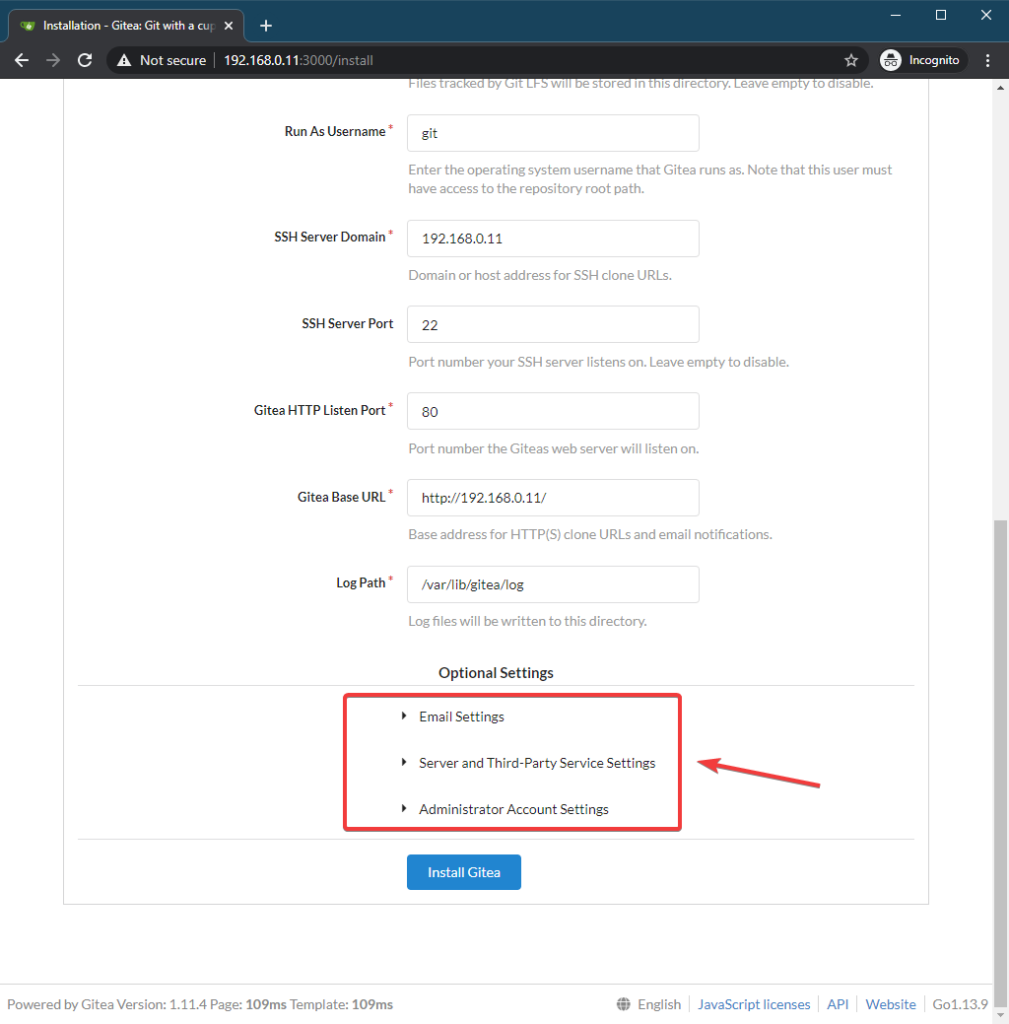The height and width of the screenshot is (1024, 1009).
Task: Click the 'Go1.13.9' footer text
Action: pyautogui.click(x=960, y=1004)
